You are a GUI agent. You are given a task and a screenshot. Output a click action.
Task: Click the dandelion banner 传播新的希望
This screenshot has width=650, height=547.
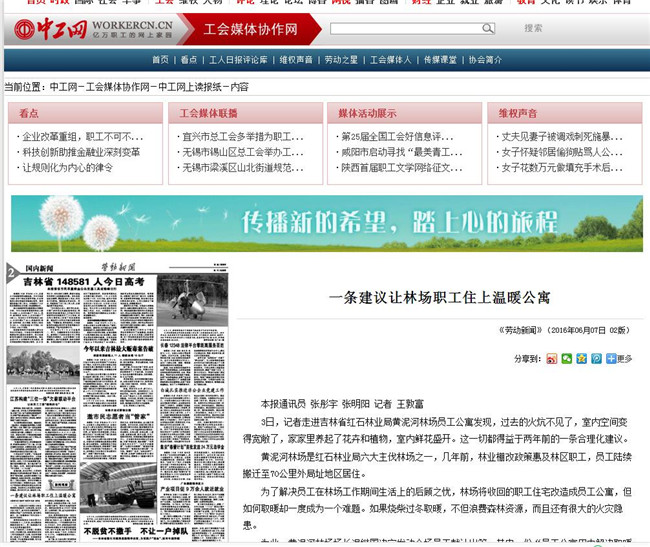tap(327, 224)
